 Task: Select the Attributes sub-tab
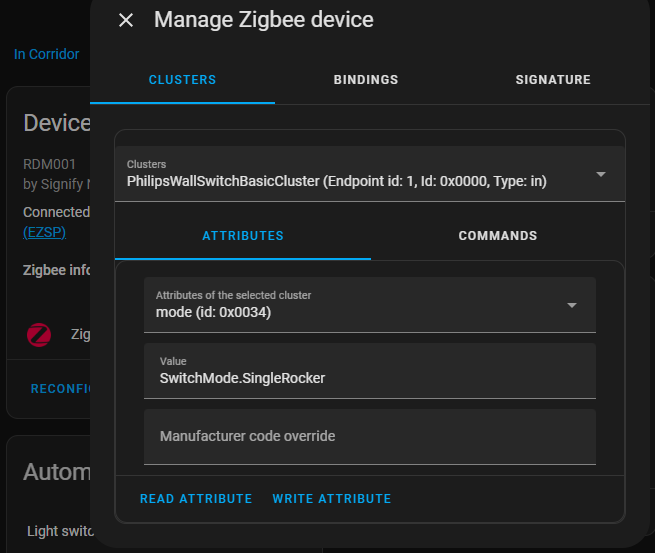243,236
